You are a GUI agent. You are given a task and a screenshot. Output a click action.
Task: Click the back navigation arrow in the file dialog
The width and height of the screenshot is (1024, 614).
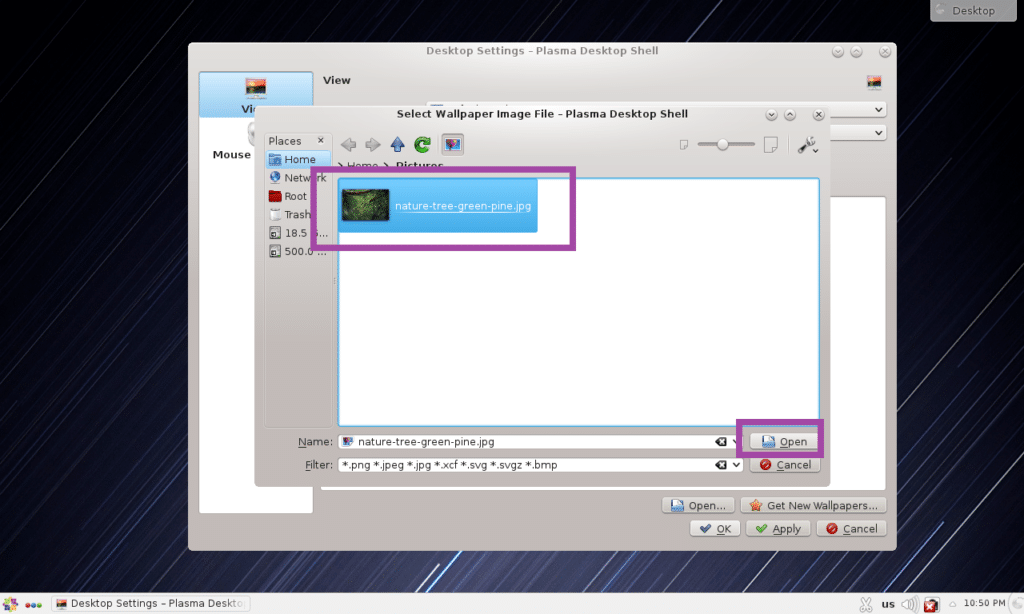347,144
